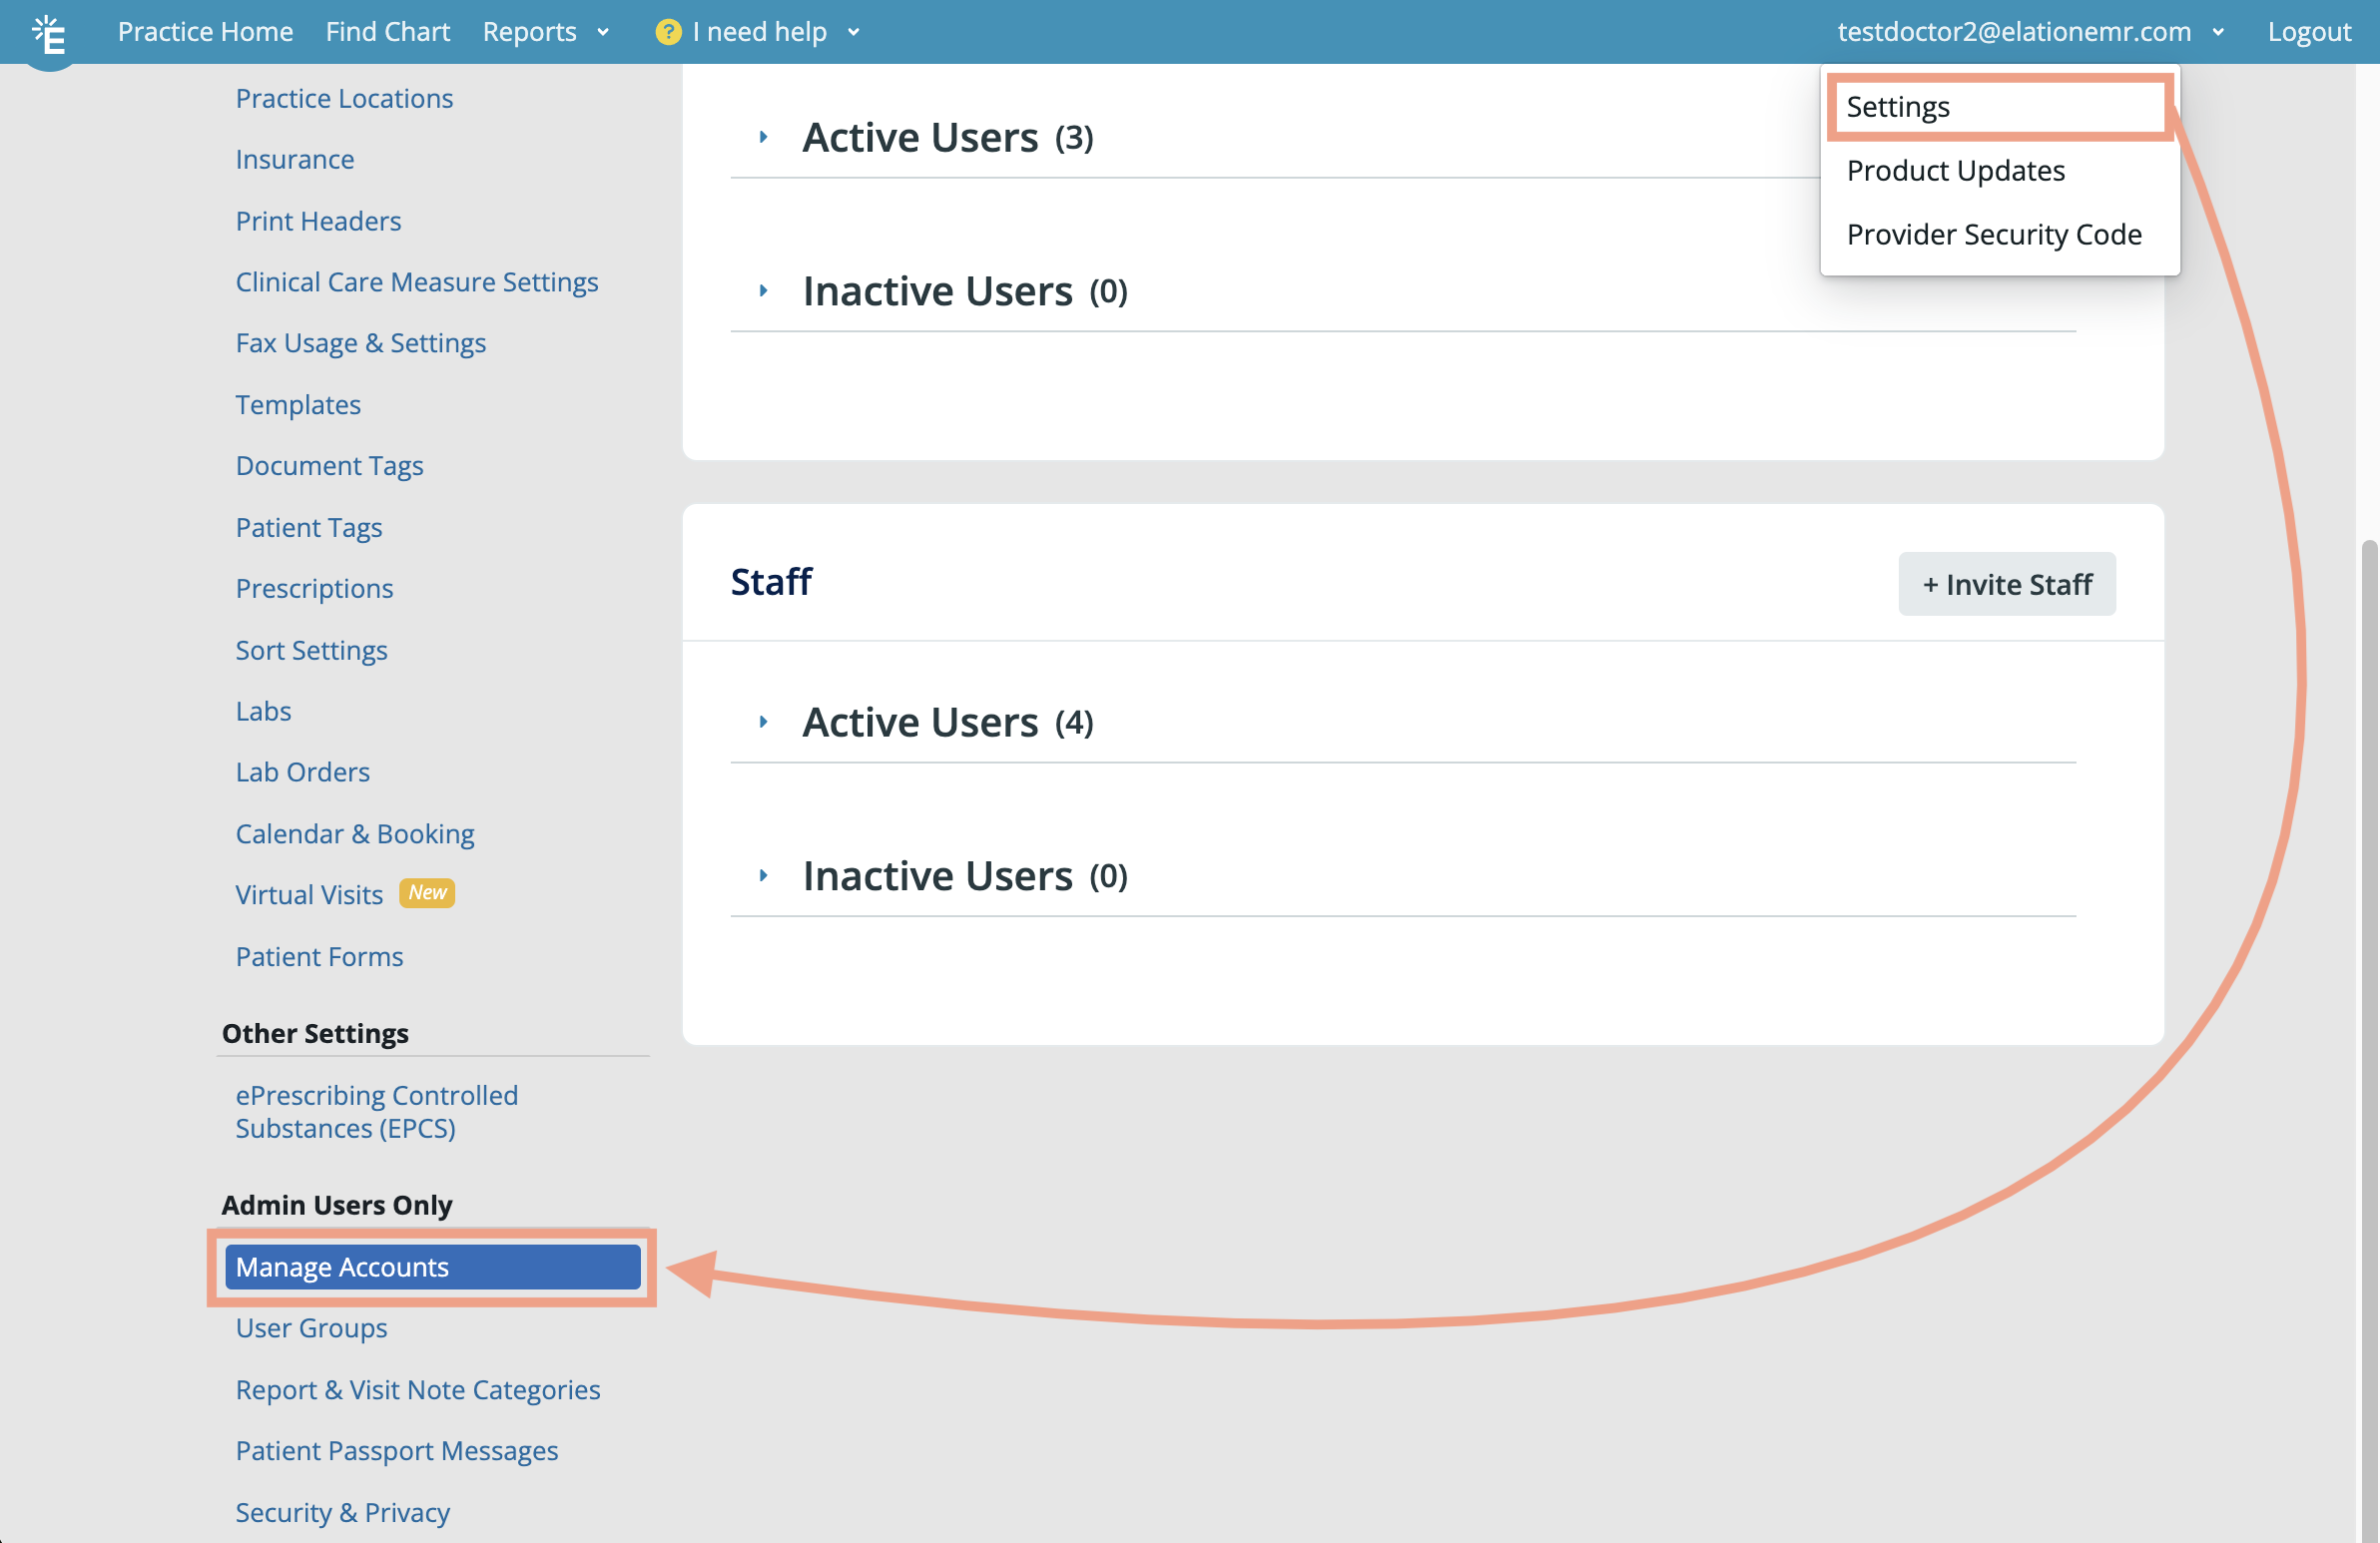The width and height of the screenshot is (2380, 1543).
Task: Select Provider Security Code option
Action: point(1993,235)
